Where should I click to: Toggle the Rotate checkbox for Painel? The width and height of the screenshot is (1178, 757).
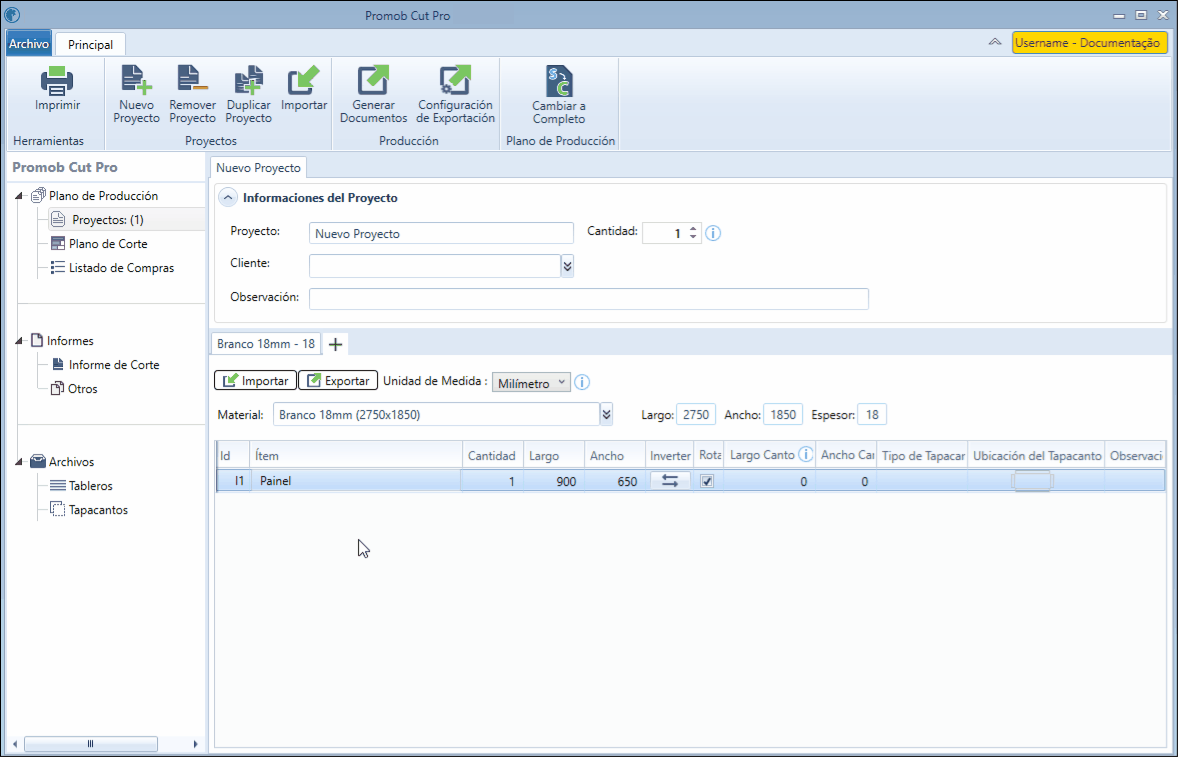click(706, 481)
